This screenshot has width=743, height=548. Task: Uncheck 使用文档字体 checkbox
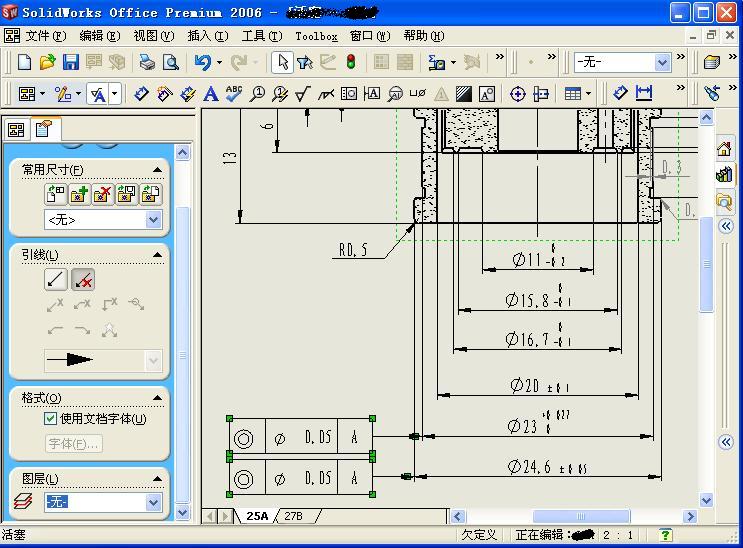50,419
